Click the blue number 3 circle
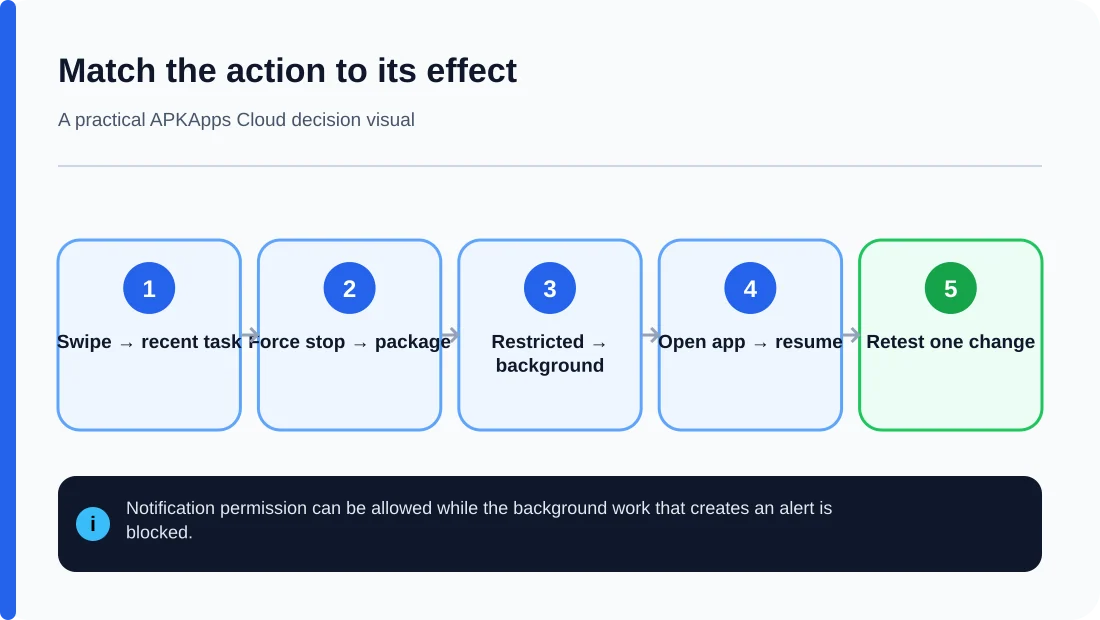This screenshot has height=620, width=1100. pos(550,288)
